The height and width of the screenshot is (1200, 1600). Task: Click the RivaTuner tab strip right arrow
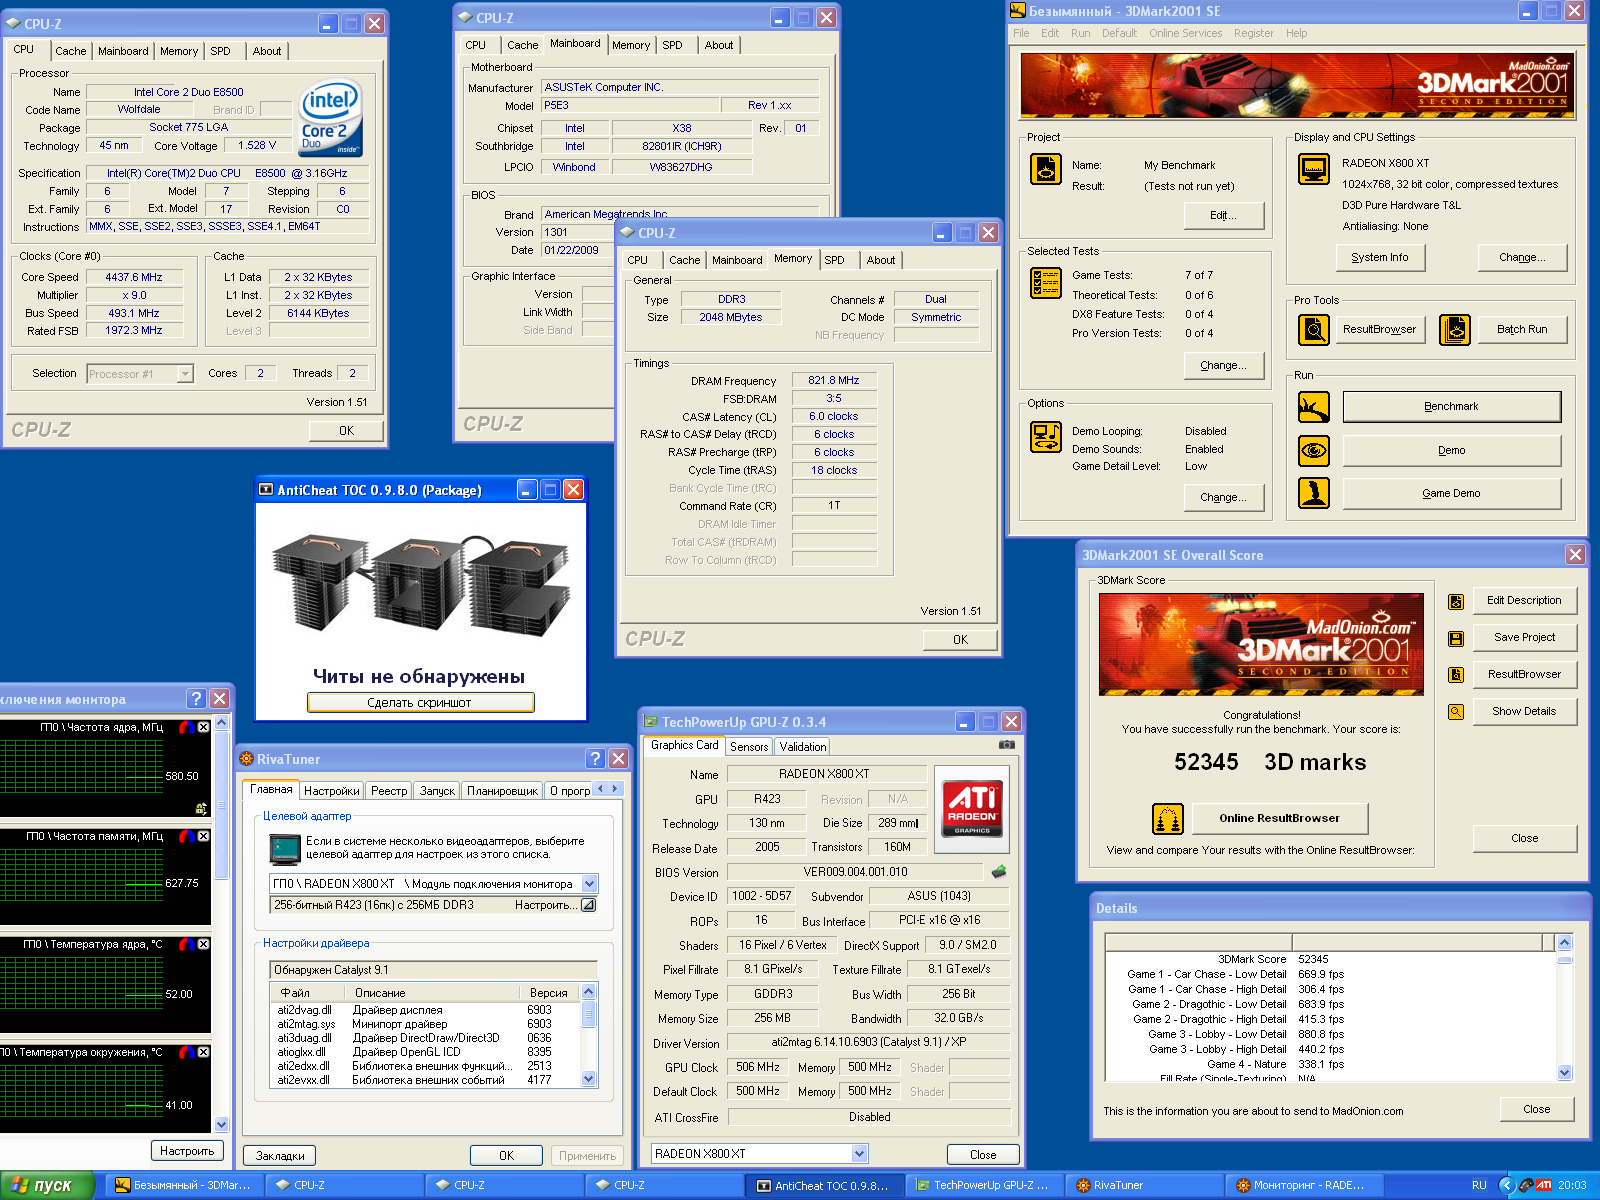click(x=616, y=789)
